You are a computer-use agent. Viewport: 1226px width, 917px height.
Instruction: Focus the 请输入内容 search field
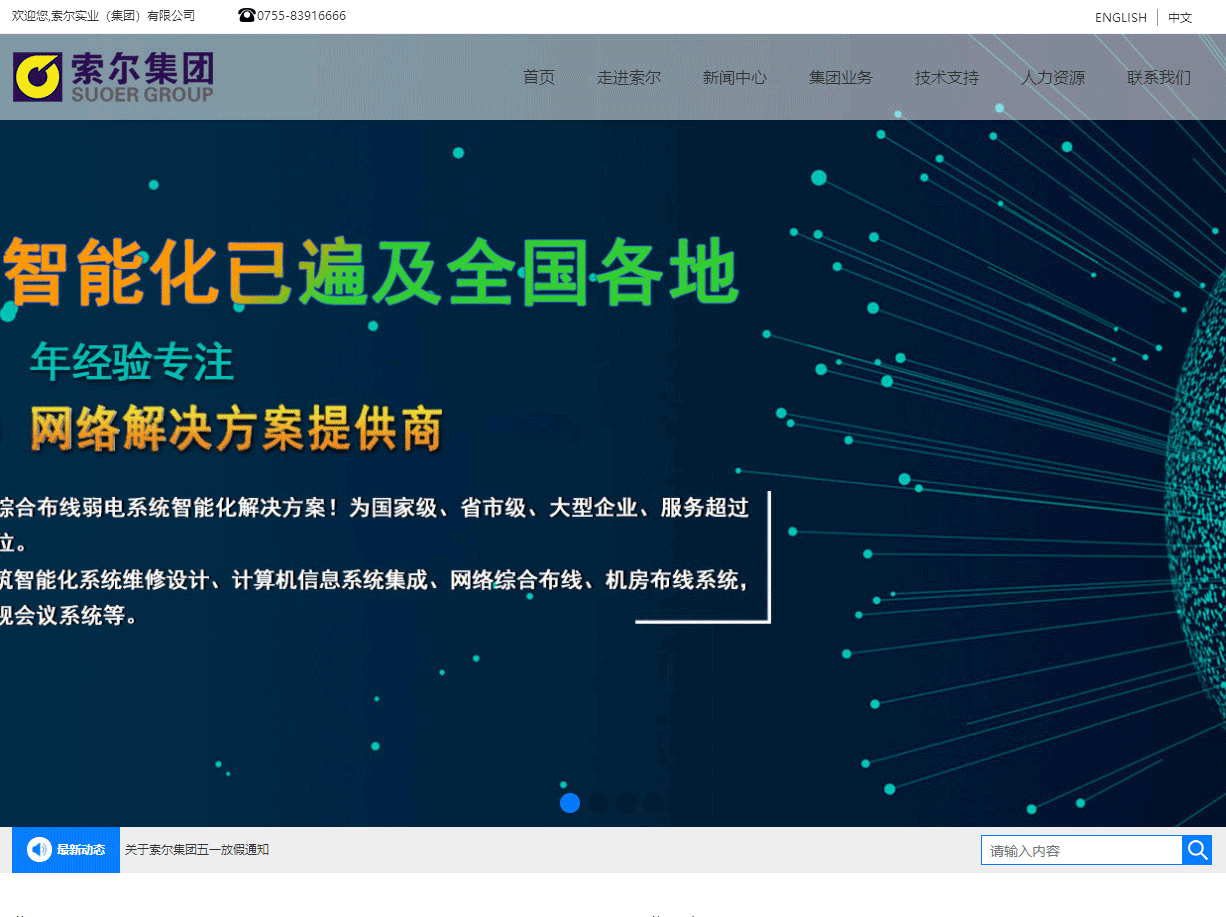coord(1082,850)
